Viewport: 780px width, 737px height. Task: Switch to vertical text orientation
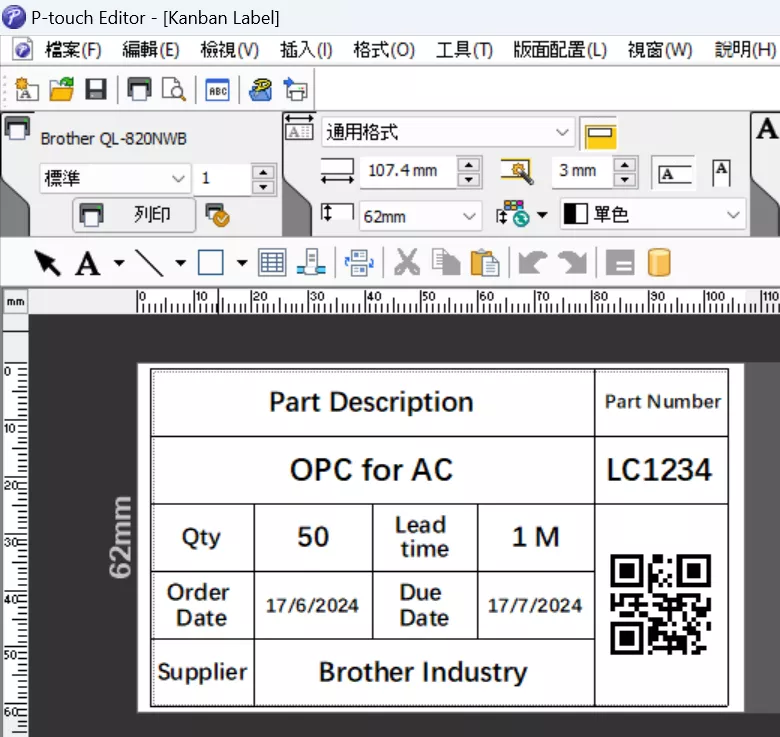(721, 172)
